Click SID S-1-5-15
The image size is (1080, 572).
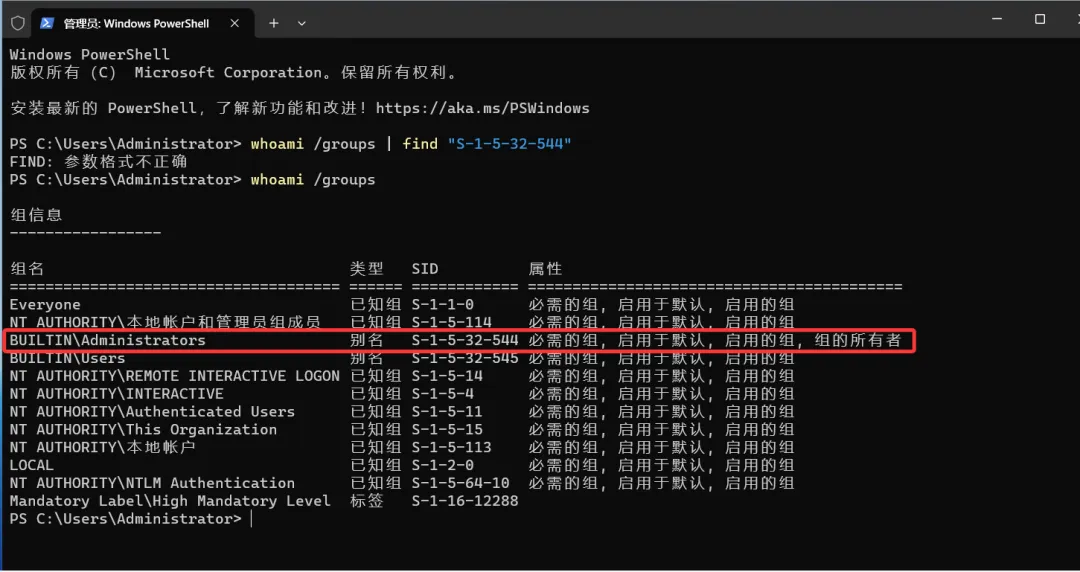click(447, 430)
